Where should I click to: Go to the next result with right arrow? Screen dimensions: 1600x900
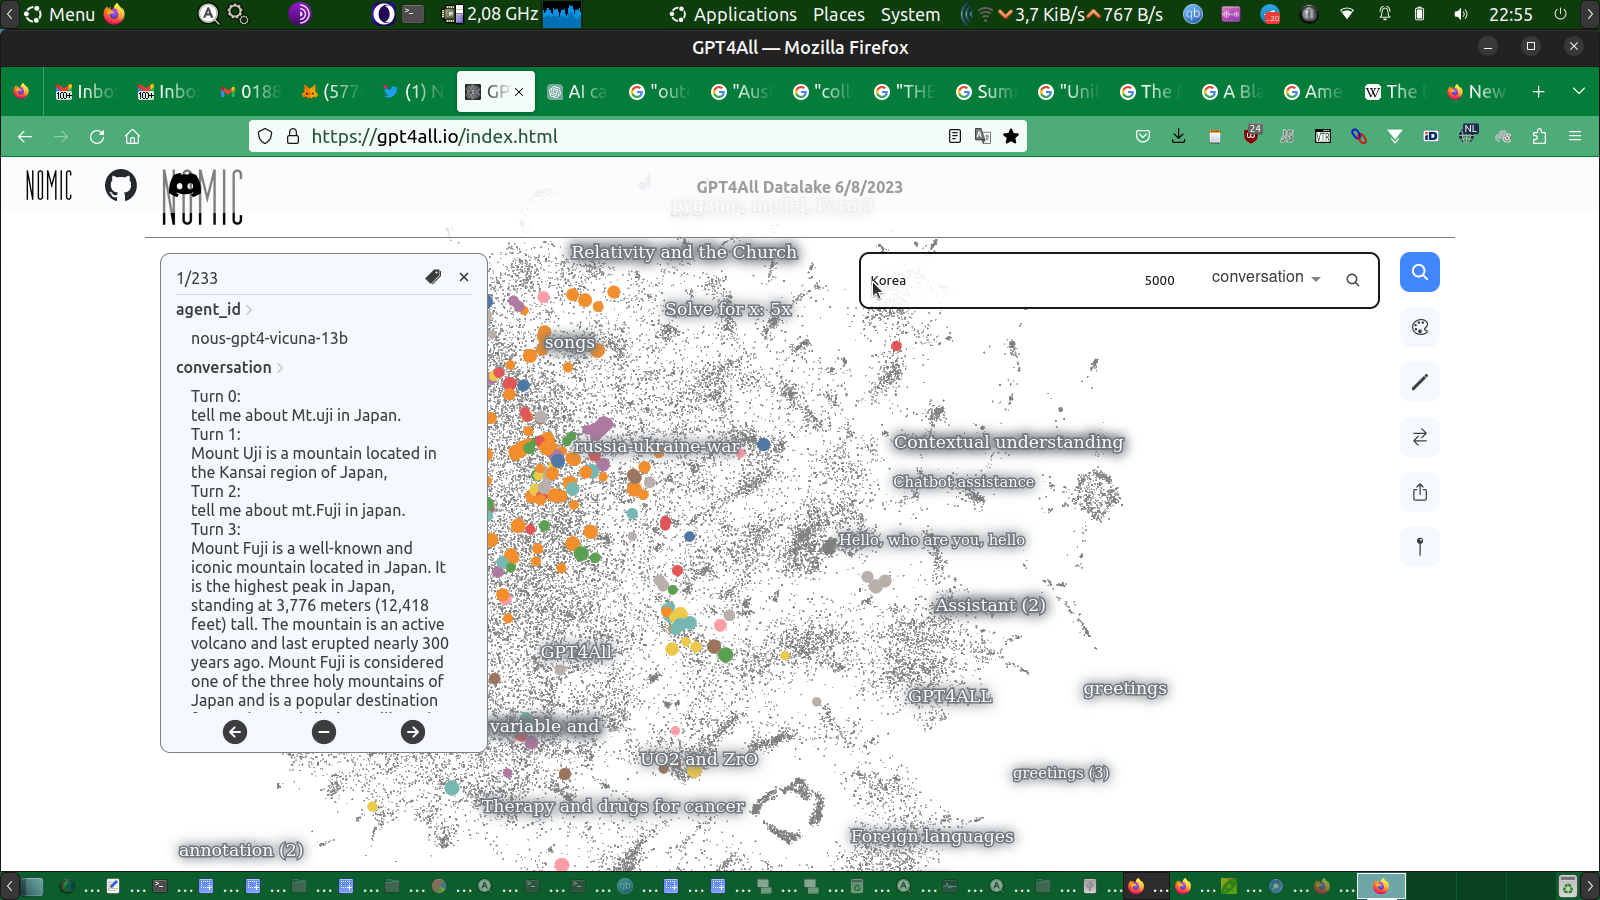coord(412,732)
